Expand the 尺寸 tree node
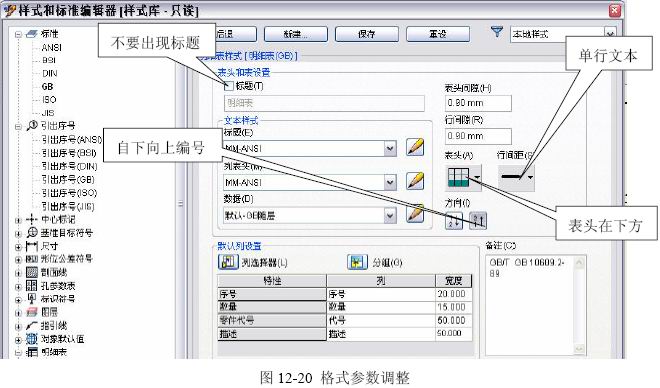This screenshot has height=388, width=660. tap(18, 247)
